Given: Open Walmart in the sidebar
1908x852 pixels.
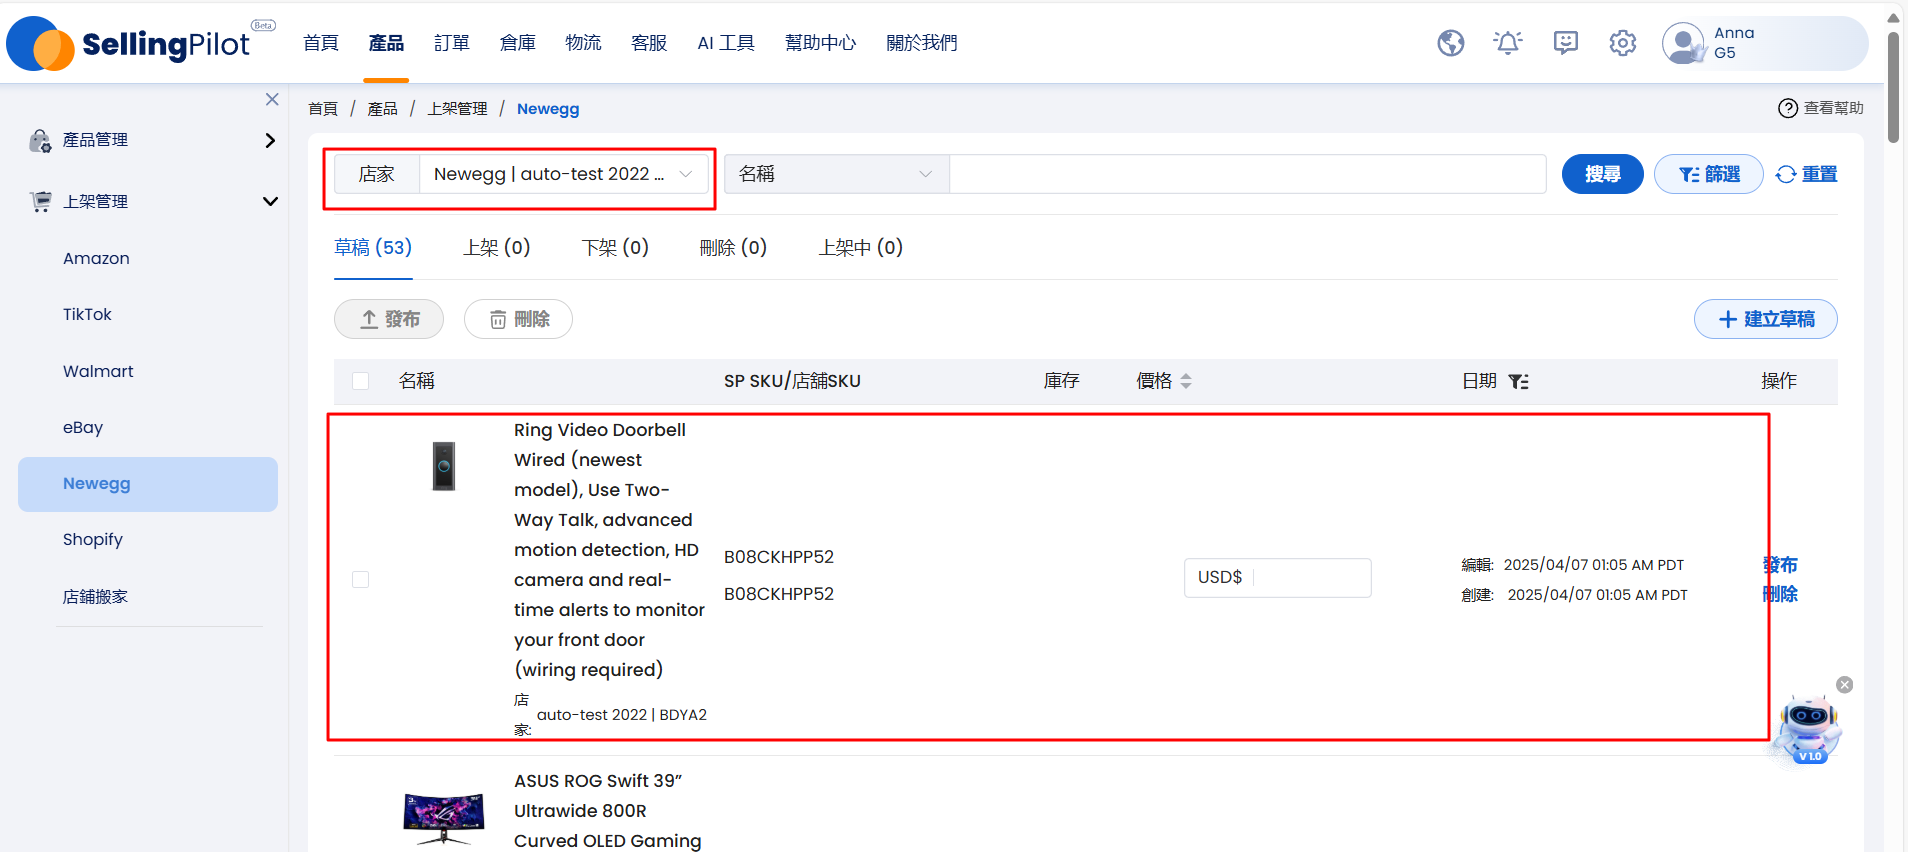Looking at the screenshot, I should [98, 371].
